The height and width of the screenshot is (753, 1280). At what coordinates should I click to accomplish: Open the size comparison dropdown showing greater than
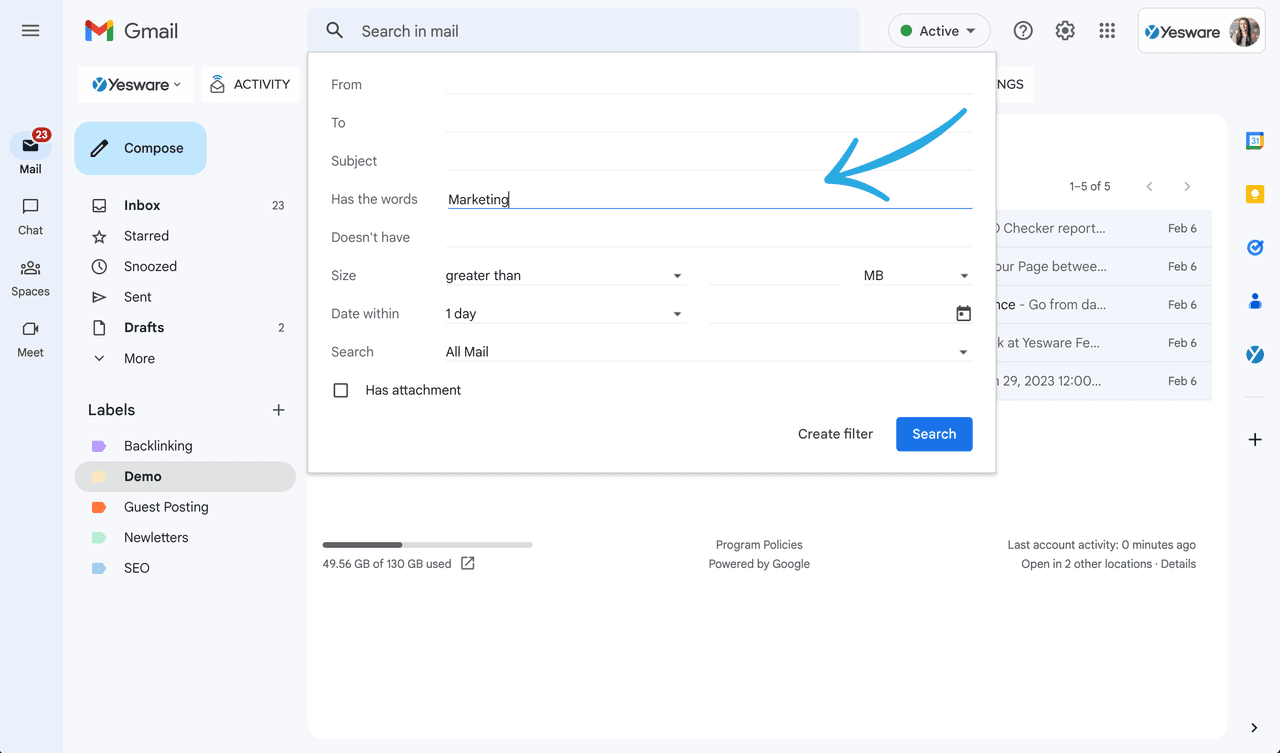(565, 275)
